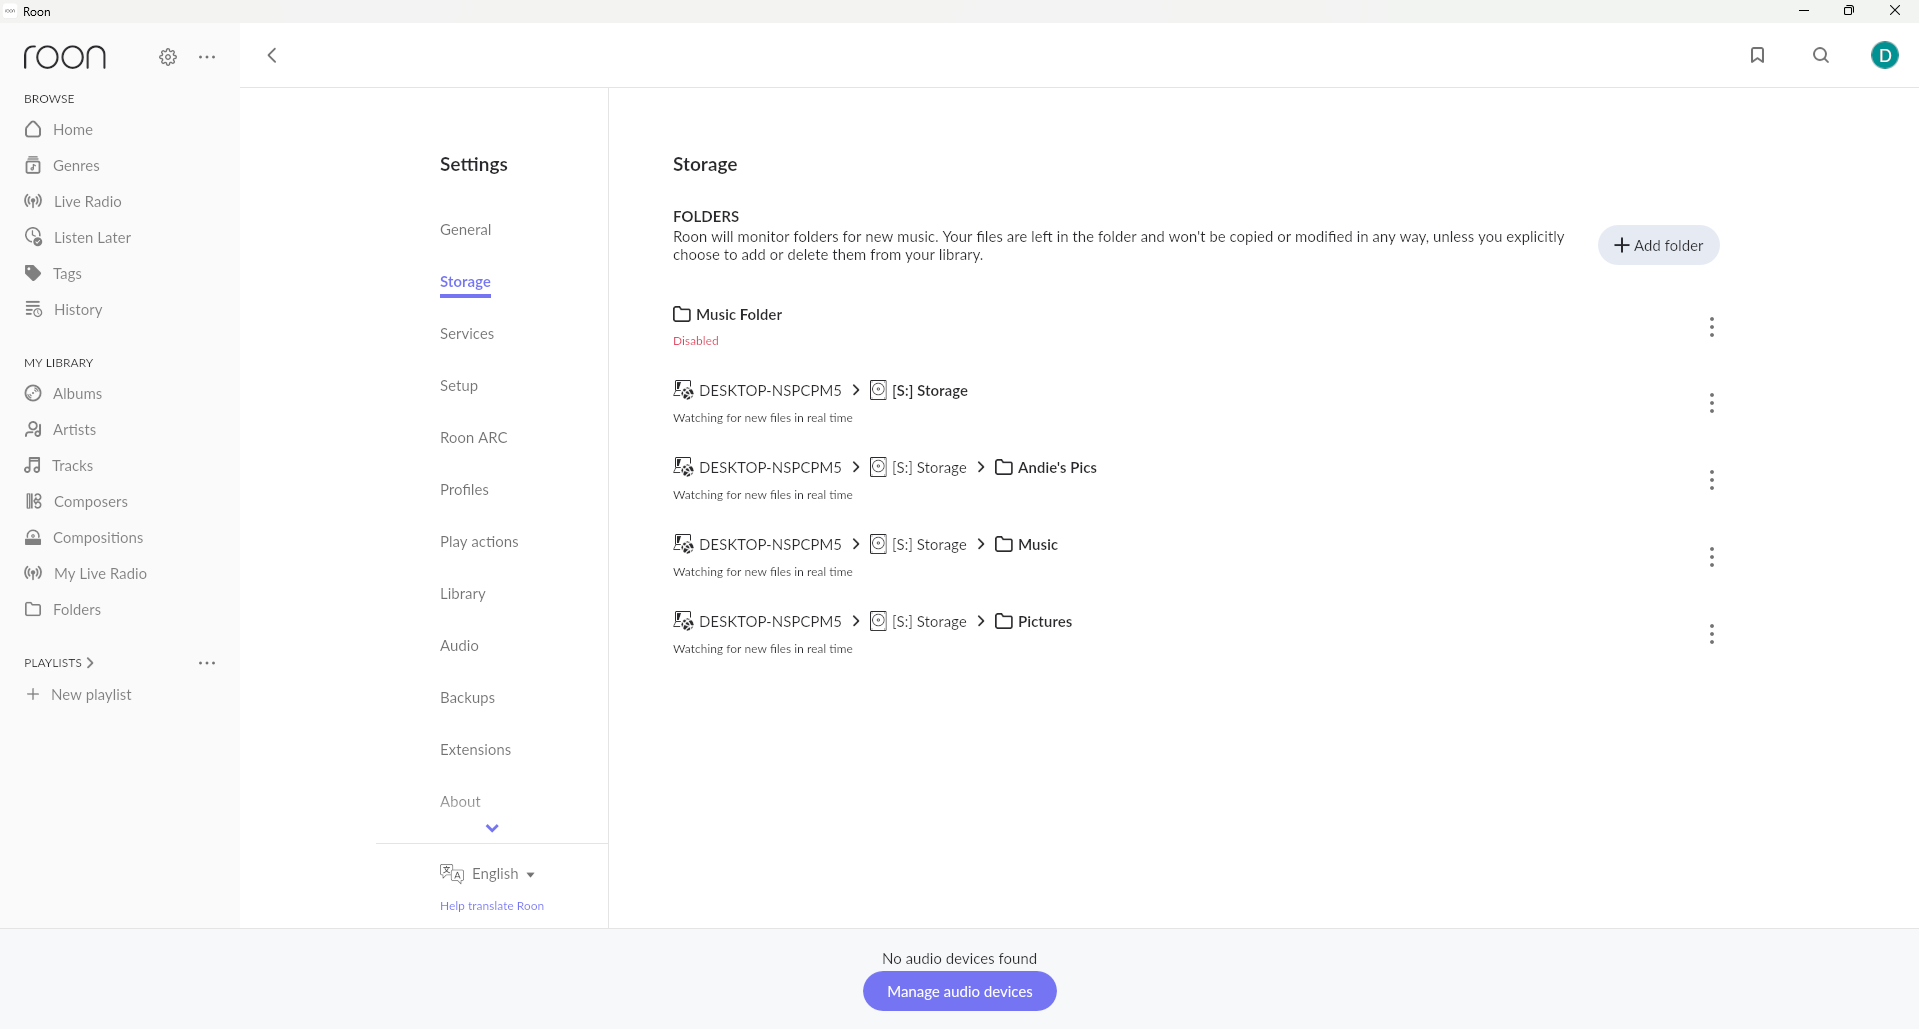
Task: Open options menu for Pictures folder
Action: (x=1711, y=634)
